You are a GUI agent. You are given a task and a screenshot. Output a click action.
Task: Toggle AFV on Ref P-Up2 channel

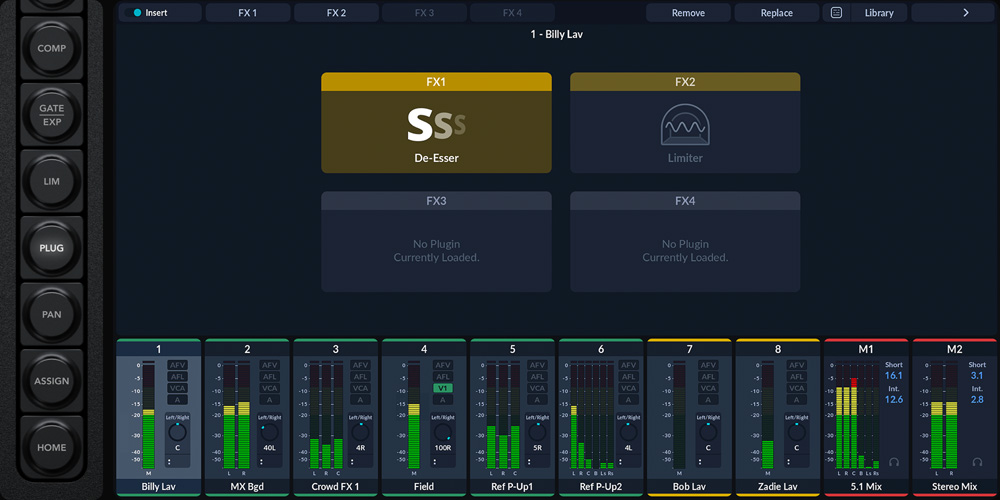[x=628, y=365]
